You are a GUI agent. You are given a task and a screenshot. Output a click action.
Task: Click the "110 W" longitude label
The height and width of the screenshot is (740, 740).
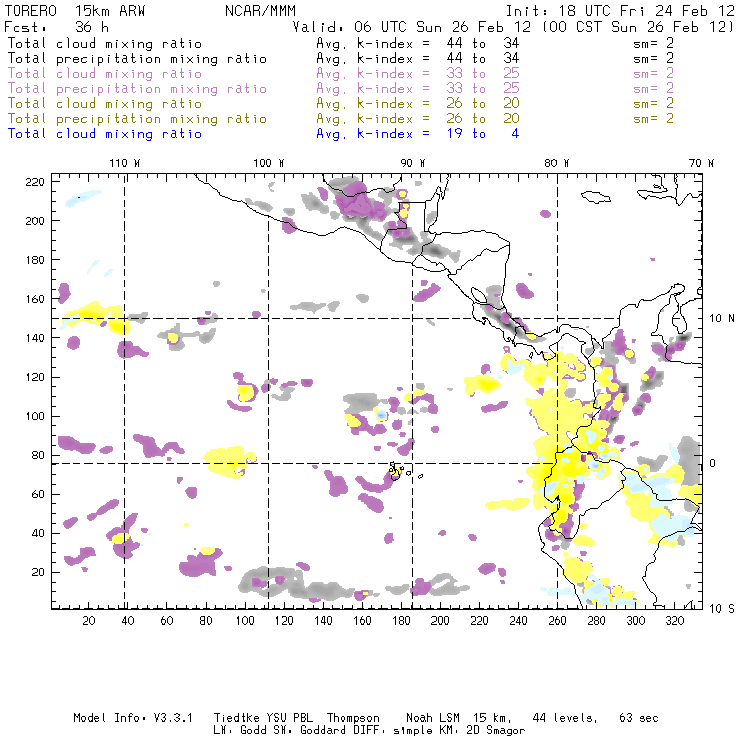(x=125, y=163)
